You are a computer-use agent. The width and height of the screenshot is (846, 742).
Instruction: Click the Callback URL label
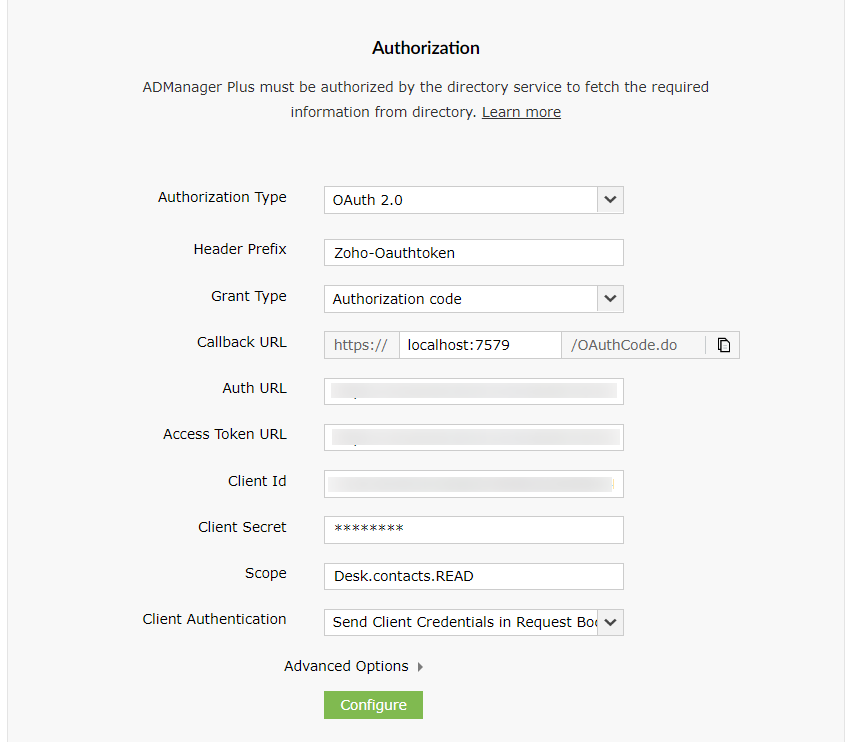[x=241, y=342]
